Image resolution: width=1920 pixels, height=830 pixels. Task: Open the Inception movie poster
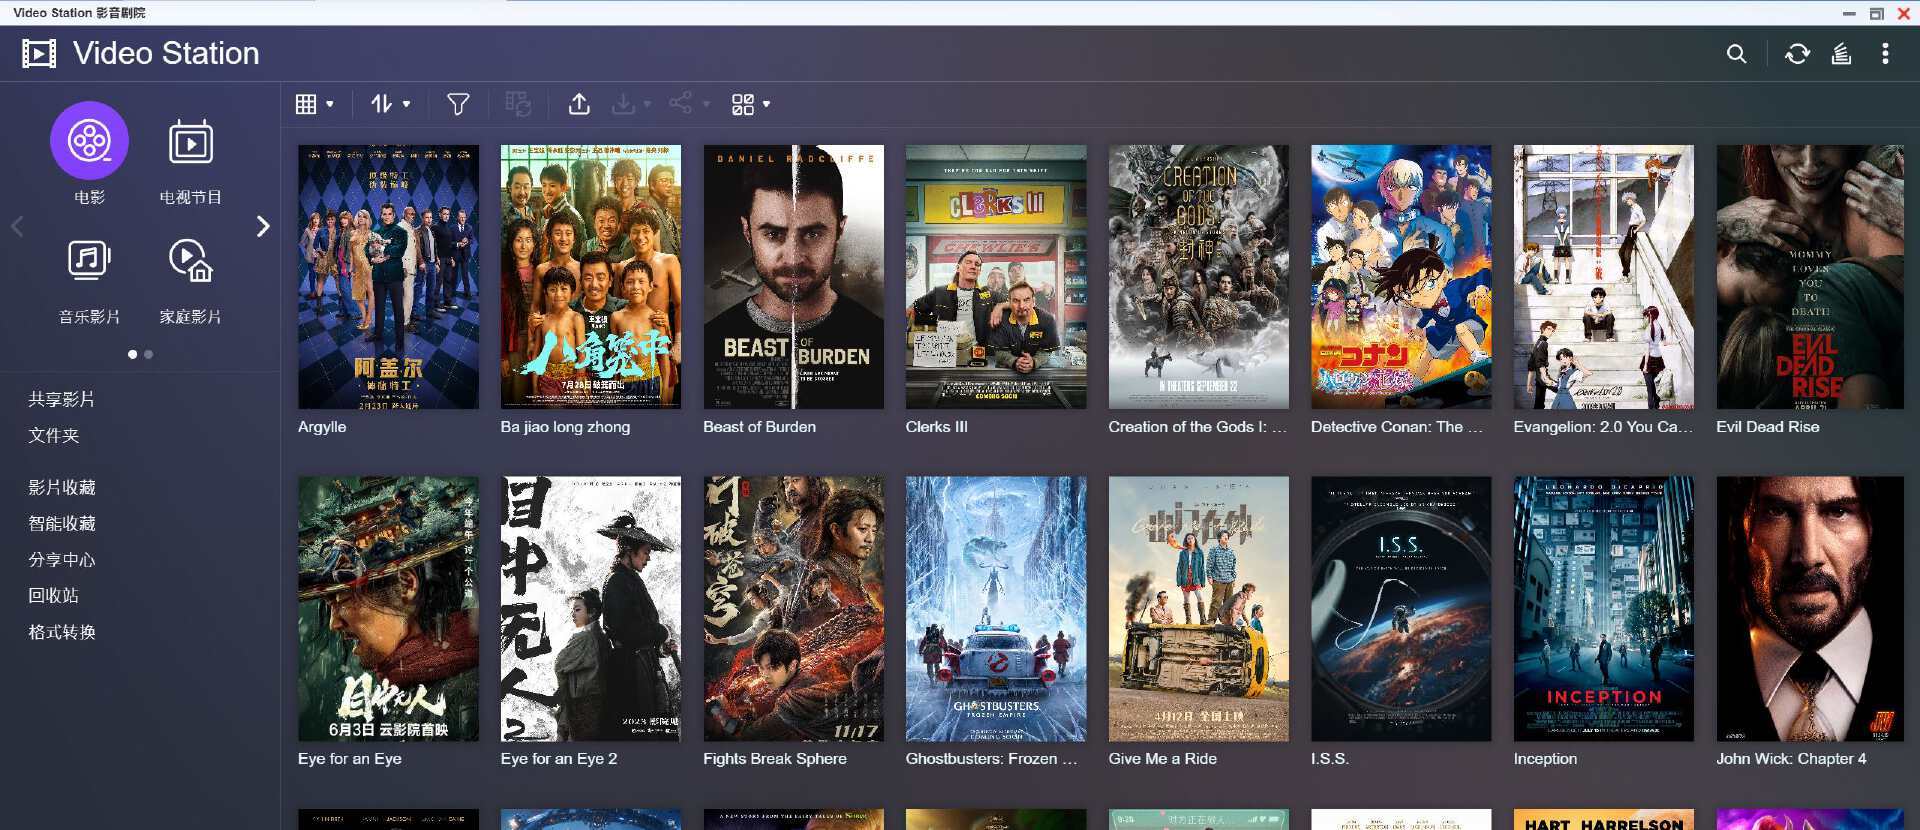click(x=1604, y=609)
